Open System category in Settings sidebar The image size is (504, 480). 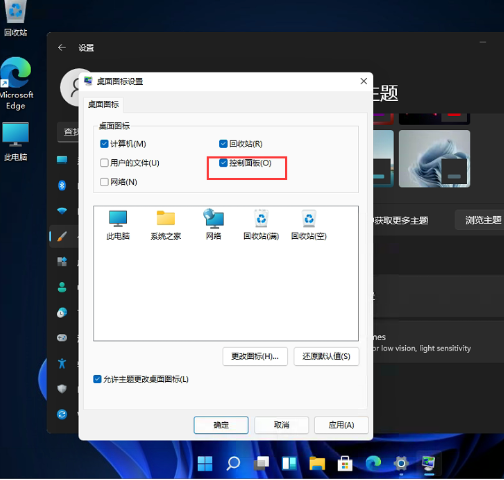tap(62, 160)
